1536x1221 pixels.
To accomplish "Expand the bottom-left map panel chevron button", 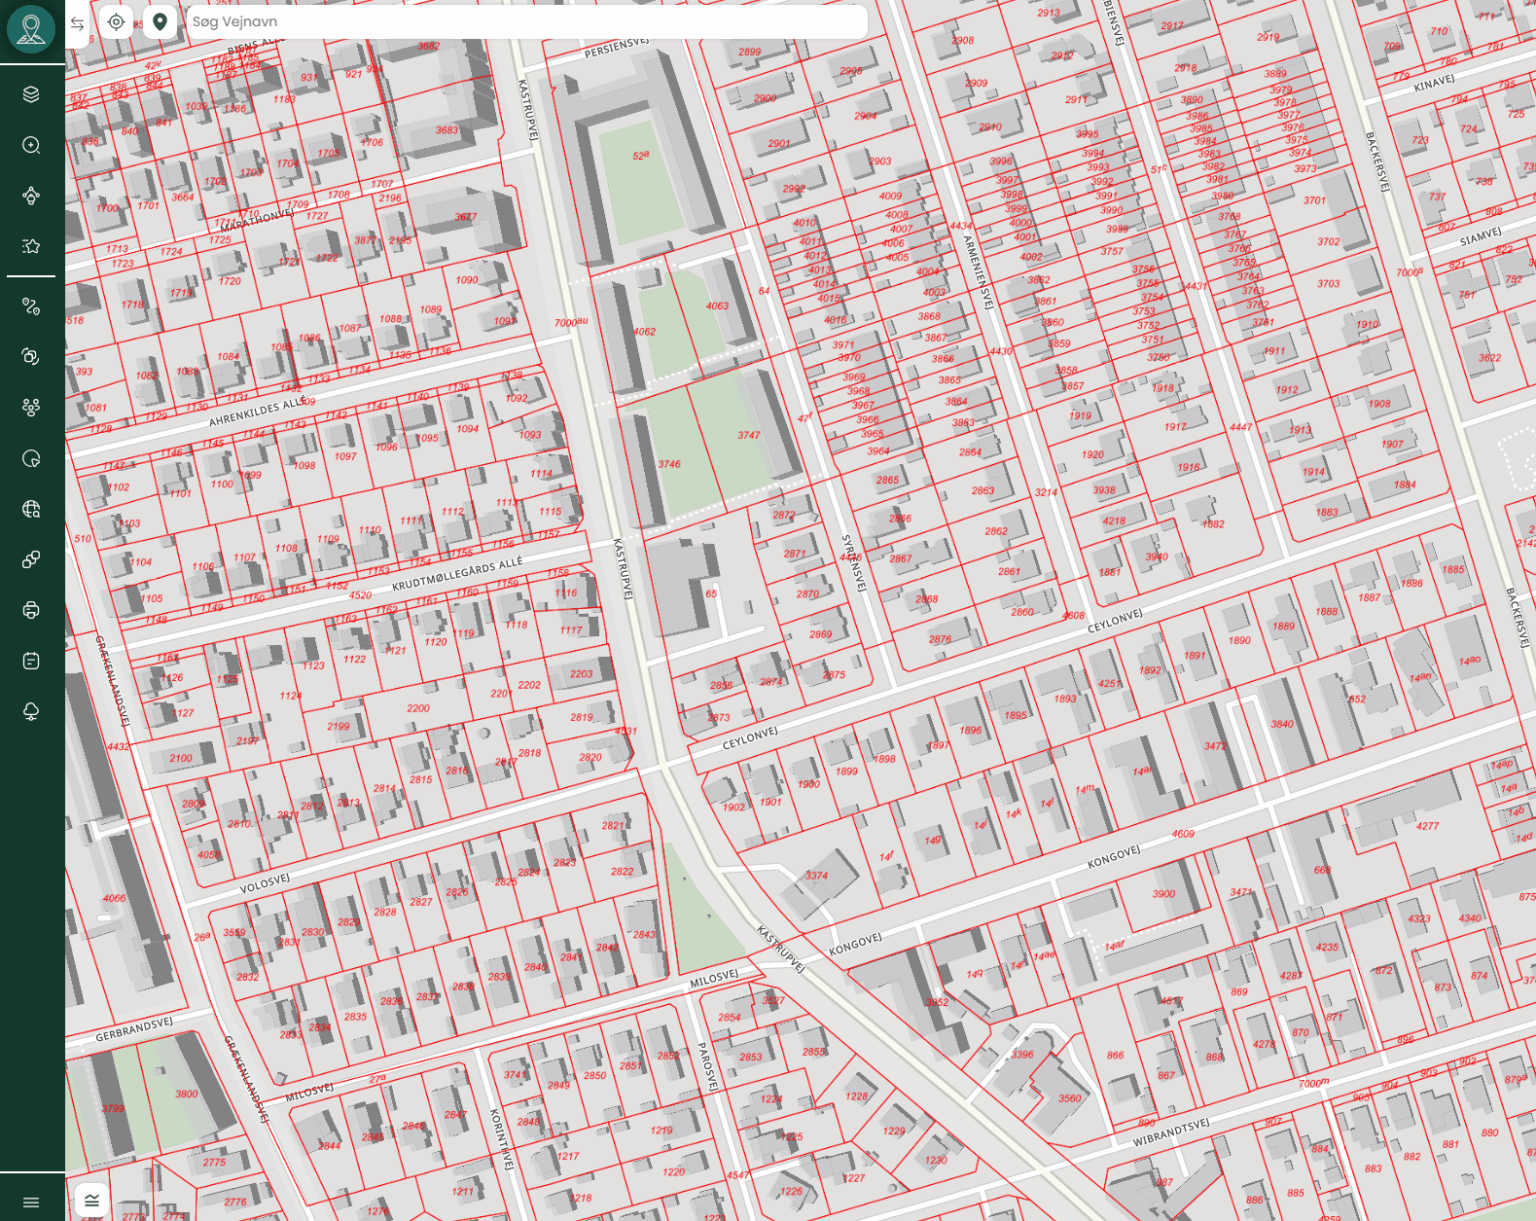I will pos(92,1200).
